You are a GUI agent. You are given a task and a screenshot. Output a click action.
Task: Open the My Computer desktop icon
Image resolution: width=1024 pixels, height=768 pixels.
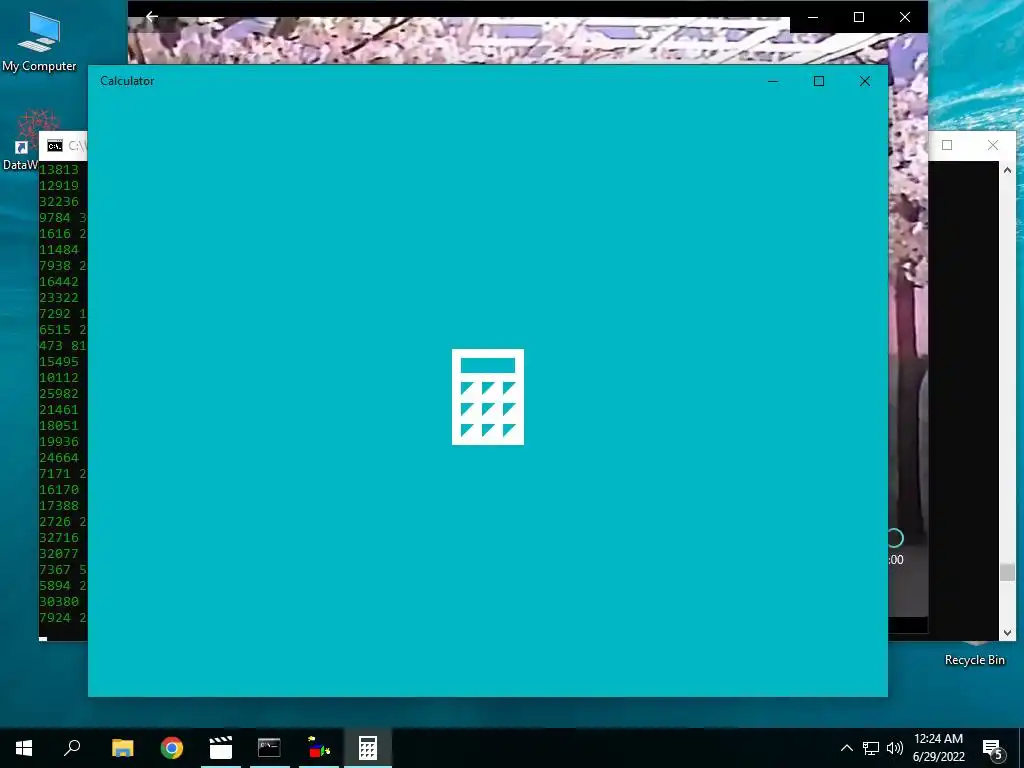tap(39, 40)
